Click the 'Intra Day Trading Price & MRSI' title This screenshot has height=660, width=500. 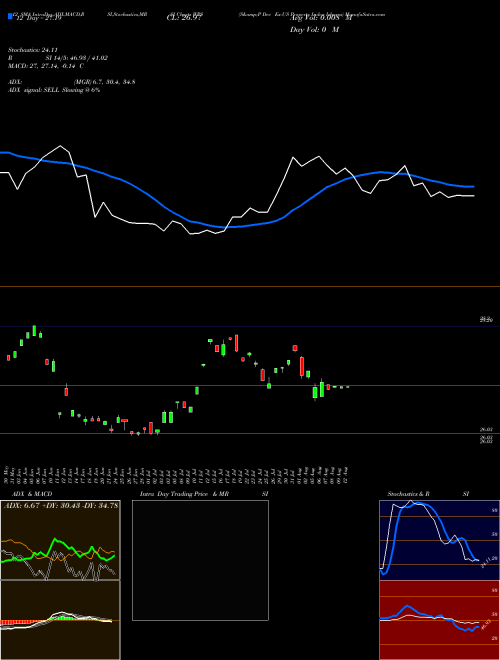(204, 494)
